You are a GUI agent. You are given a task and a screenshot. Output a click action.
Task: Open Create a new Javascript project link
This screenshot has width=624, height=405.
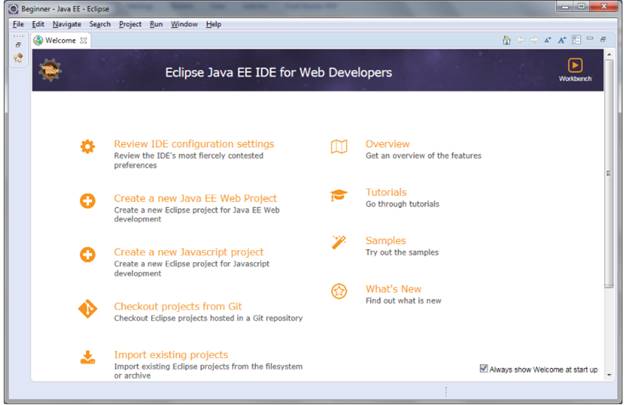tap(189, 252)
